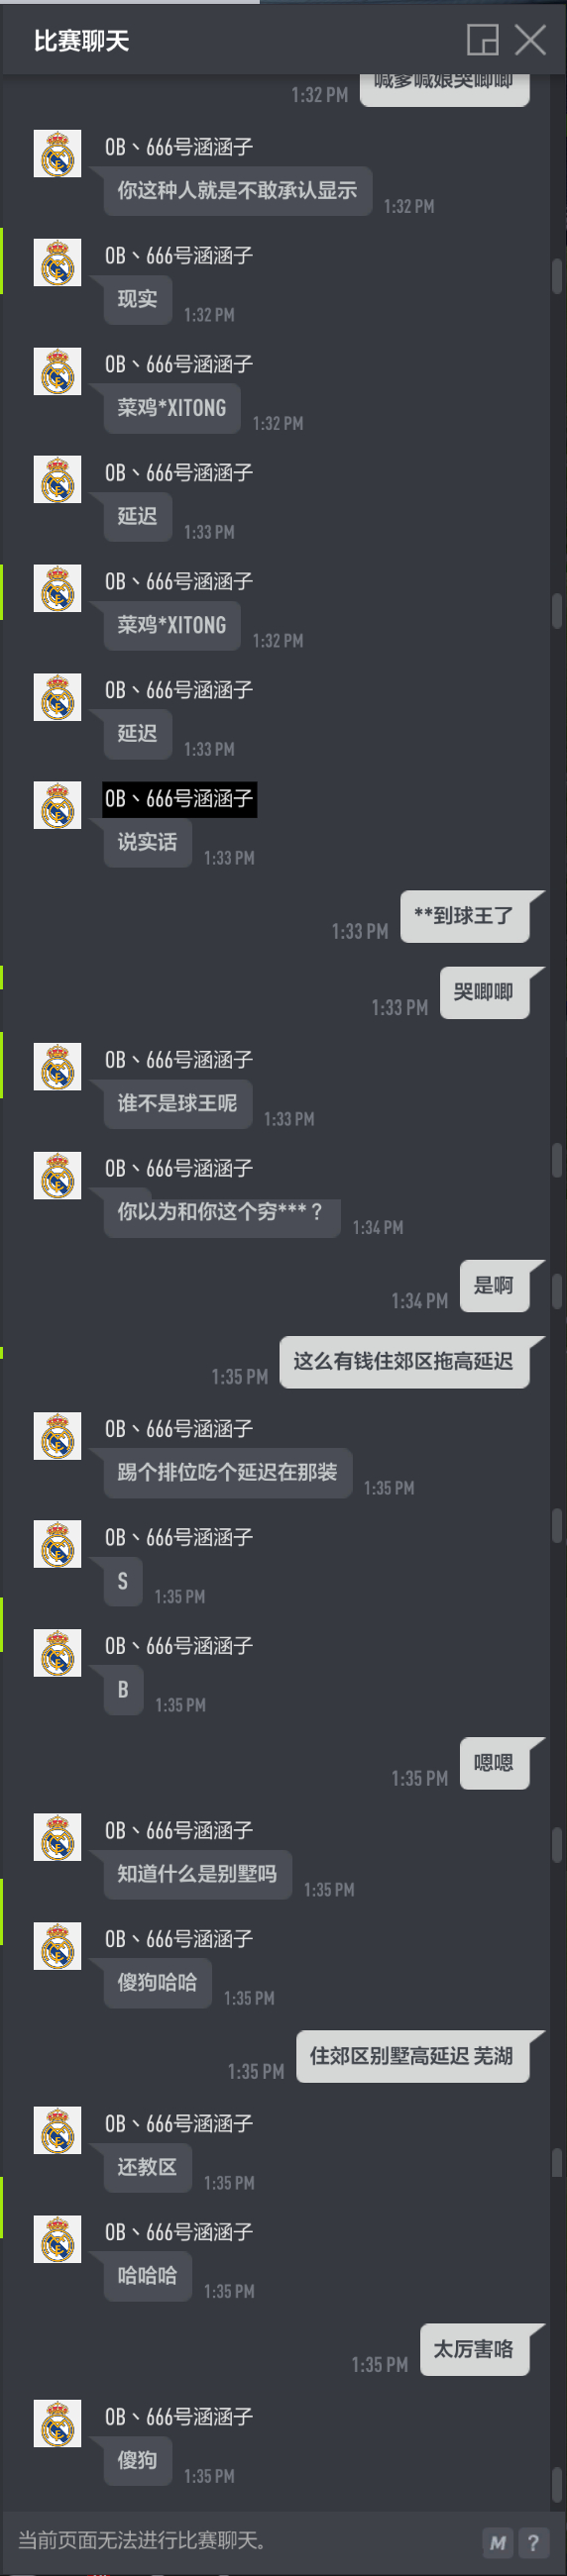Click the 太厉害咯 sent message bubble
The width and height of the screenshot is (567, 2576).
coord(474,2349)
